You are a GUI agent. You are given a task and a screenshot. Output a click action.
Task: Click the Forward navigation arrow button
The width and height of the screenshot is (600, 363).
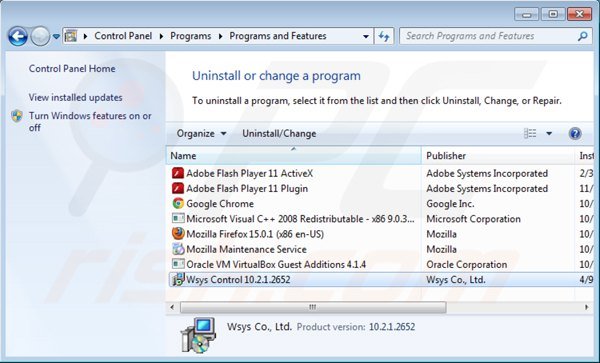point(40,37)
